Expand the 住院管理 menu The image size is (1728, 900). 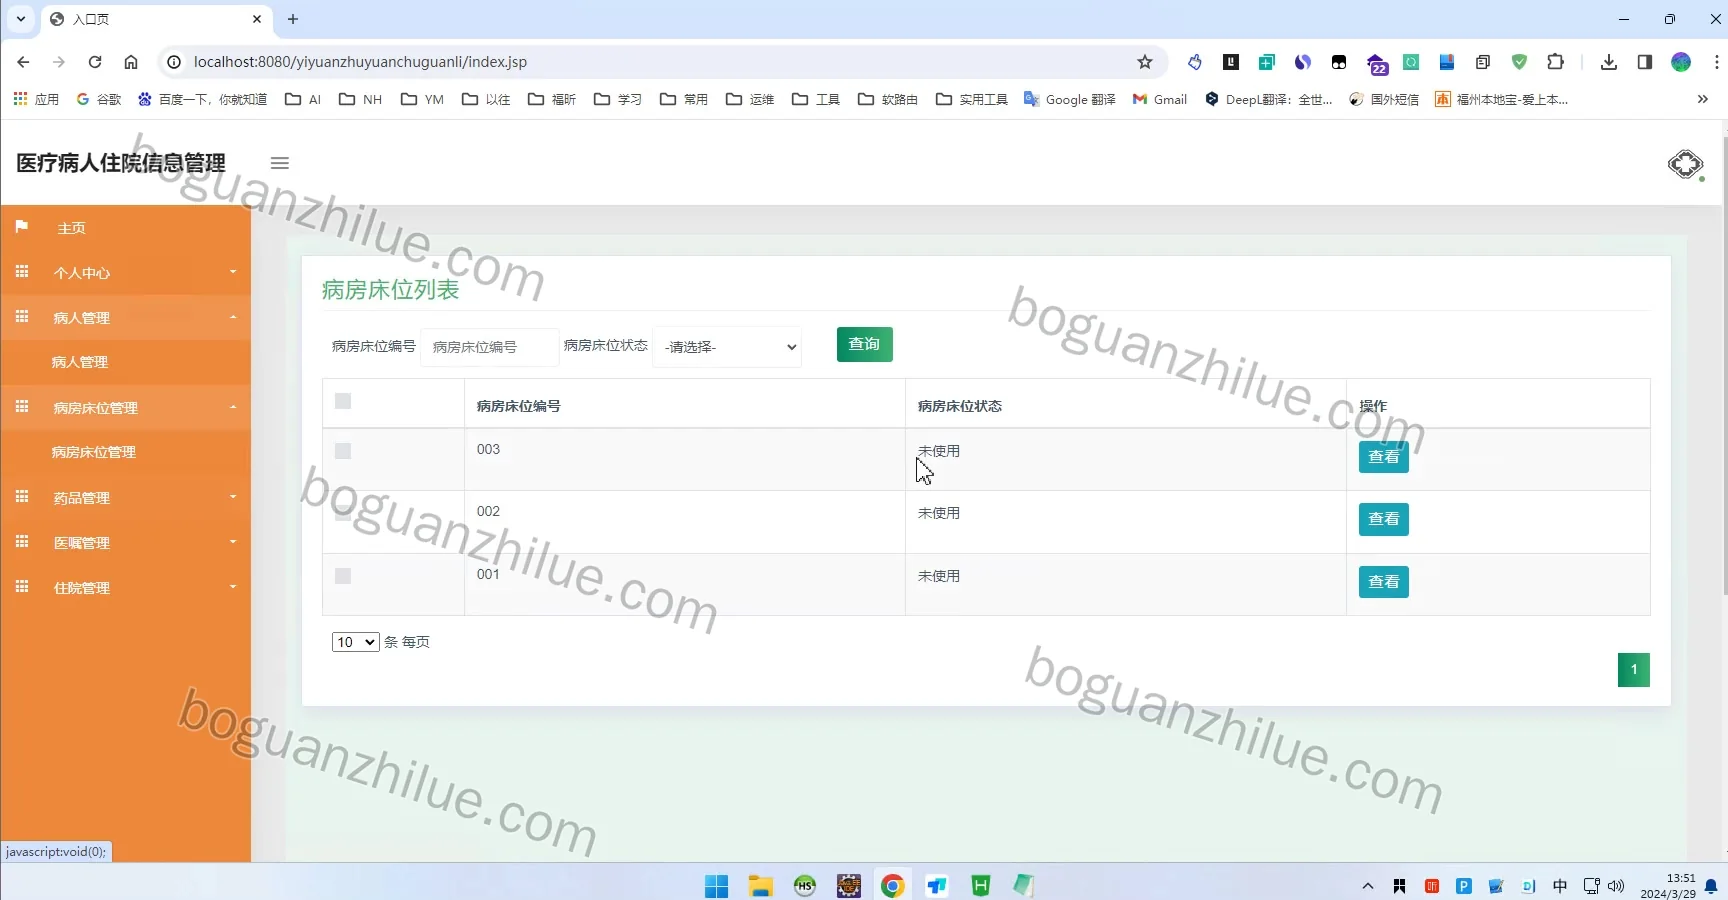[x=126, y=588]
